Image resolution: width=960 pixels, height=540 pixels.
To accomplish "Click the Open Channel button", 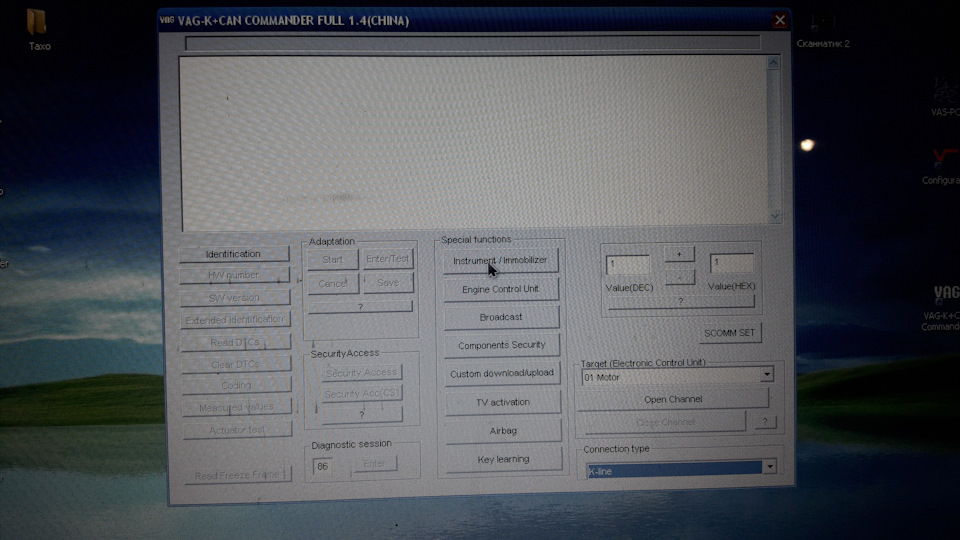I will (673, 399).
